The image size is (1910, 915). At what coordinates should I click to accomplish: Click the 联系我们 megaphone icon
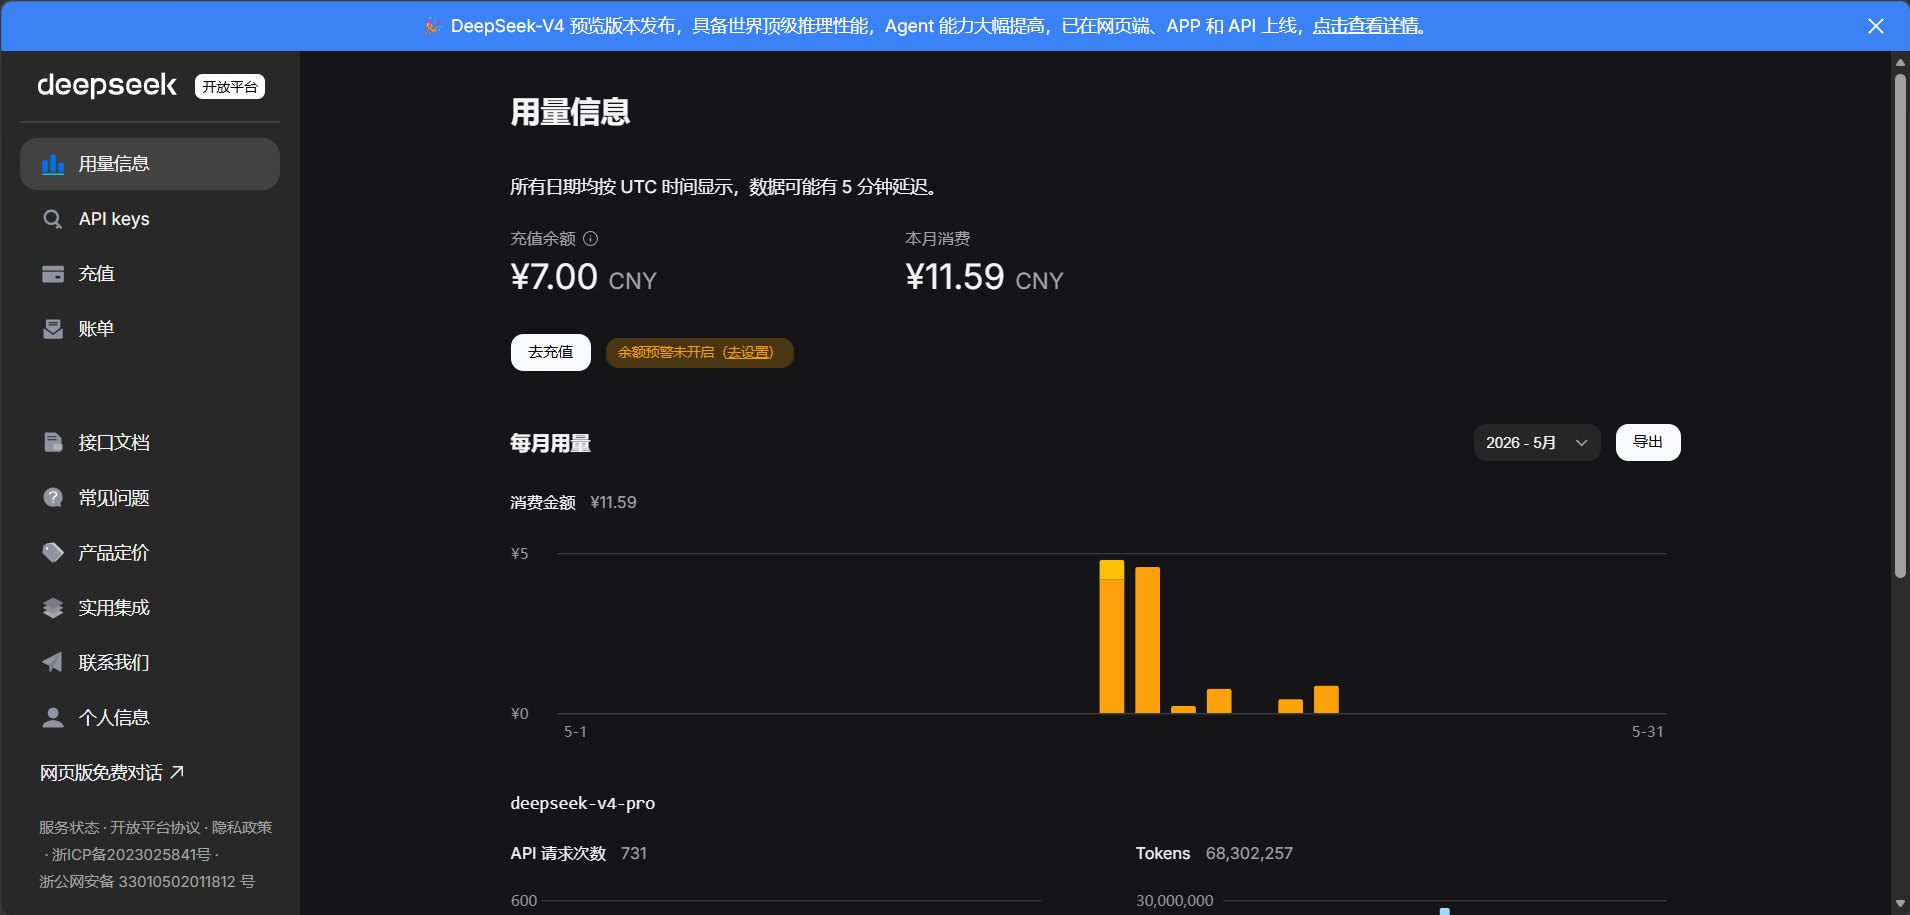(53, 662)
